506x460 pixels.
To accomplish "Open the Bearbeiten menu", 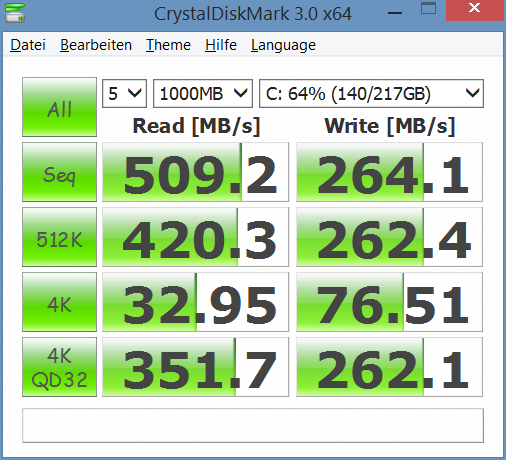I will coord(96,45).
